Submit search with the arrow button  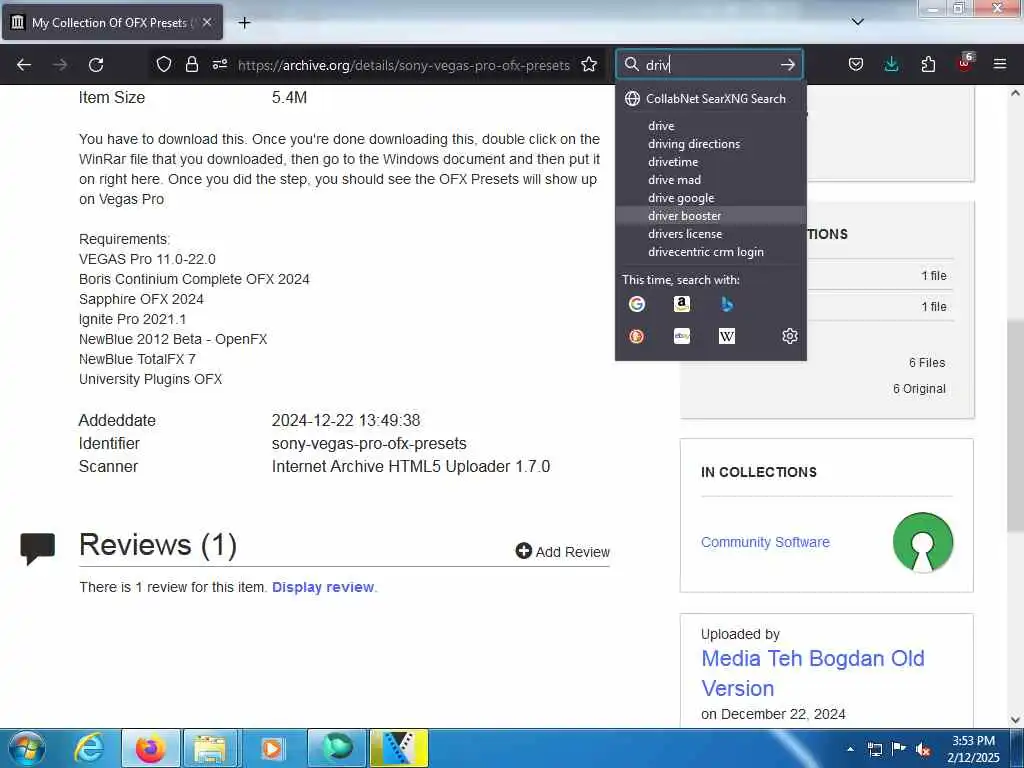(788, 65)
